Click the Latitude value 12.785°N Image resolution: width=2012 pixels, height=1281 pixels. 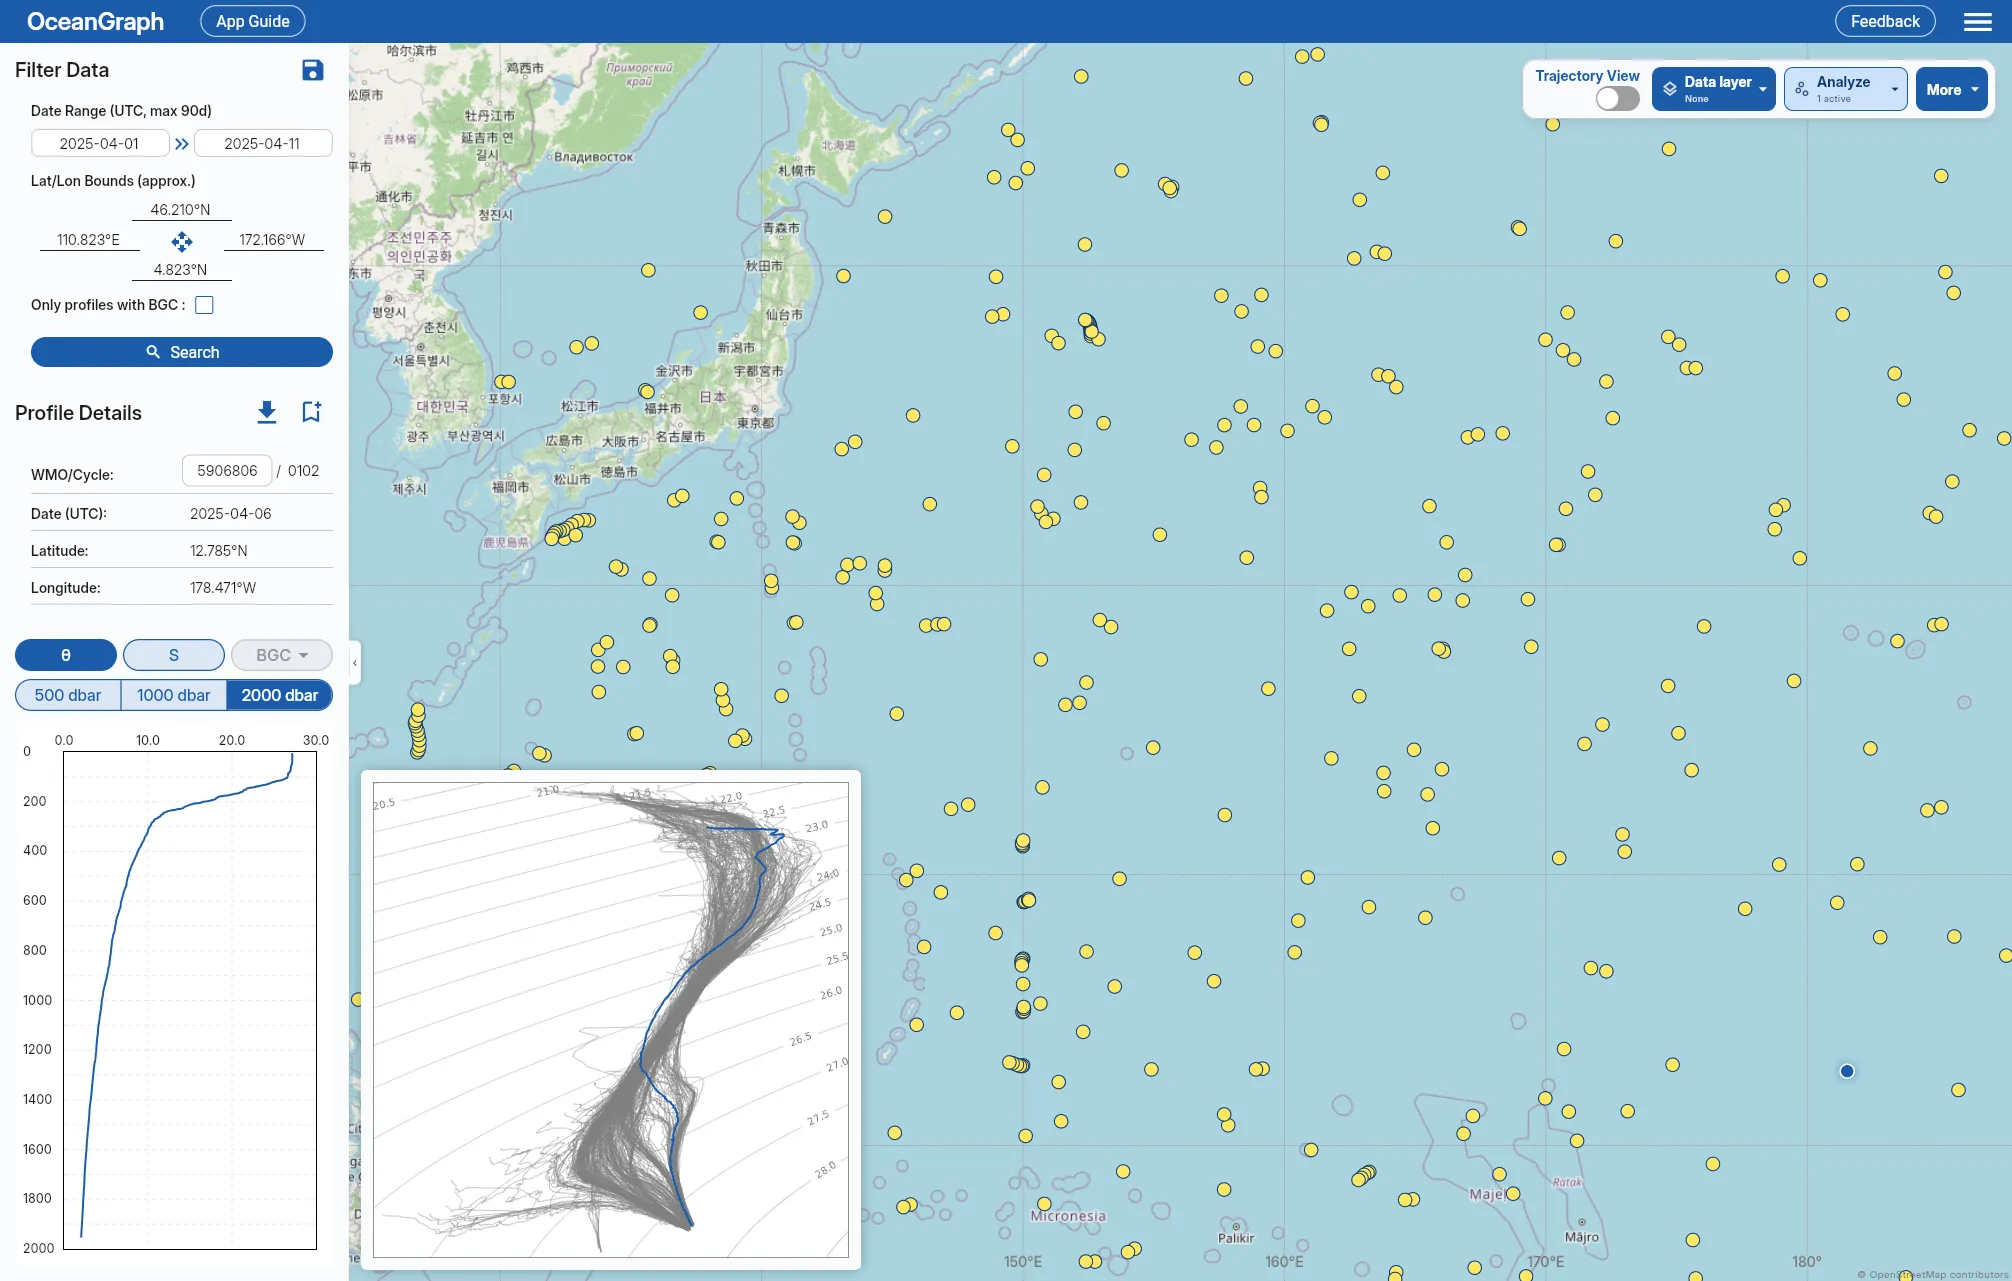tap(219, 551)
